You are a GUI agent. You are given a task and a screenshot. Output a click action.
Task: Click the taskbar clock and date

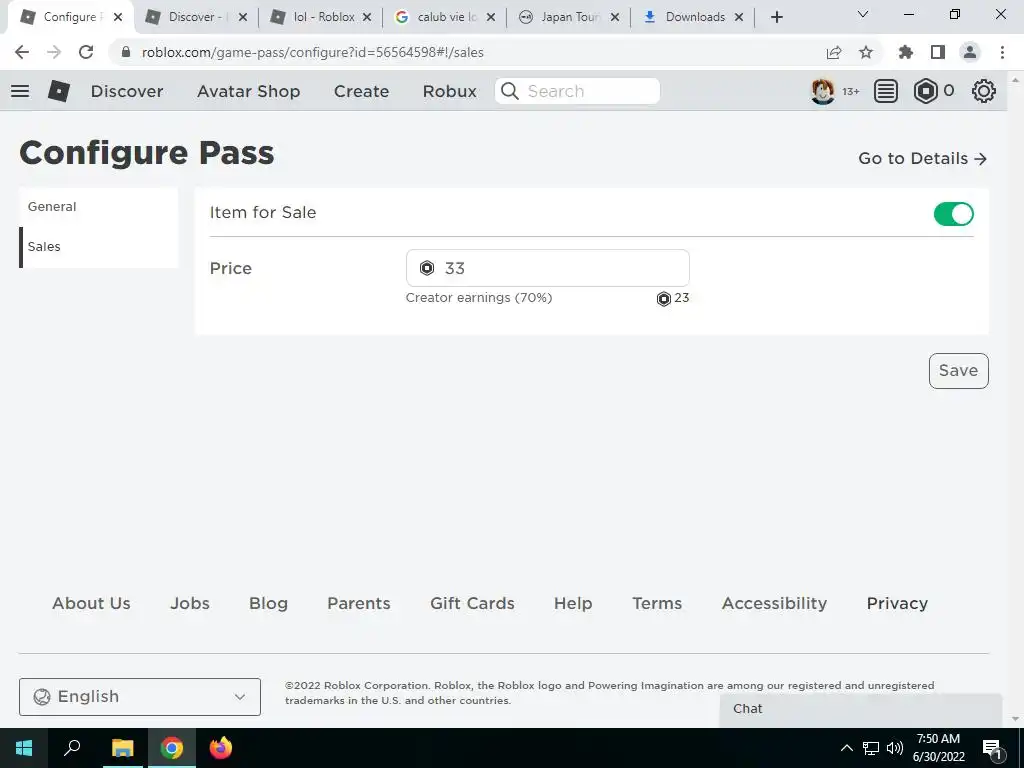[938, 748]
